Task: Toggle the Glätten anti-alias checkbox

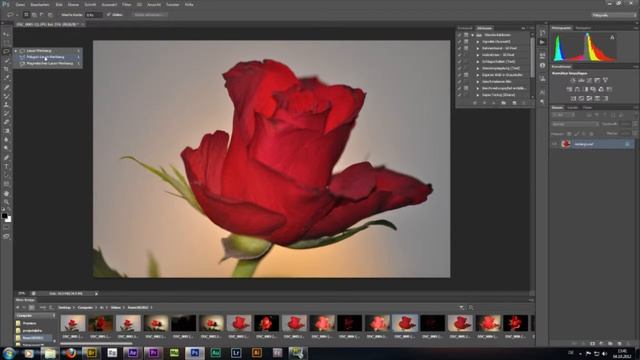Action: 109,15
